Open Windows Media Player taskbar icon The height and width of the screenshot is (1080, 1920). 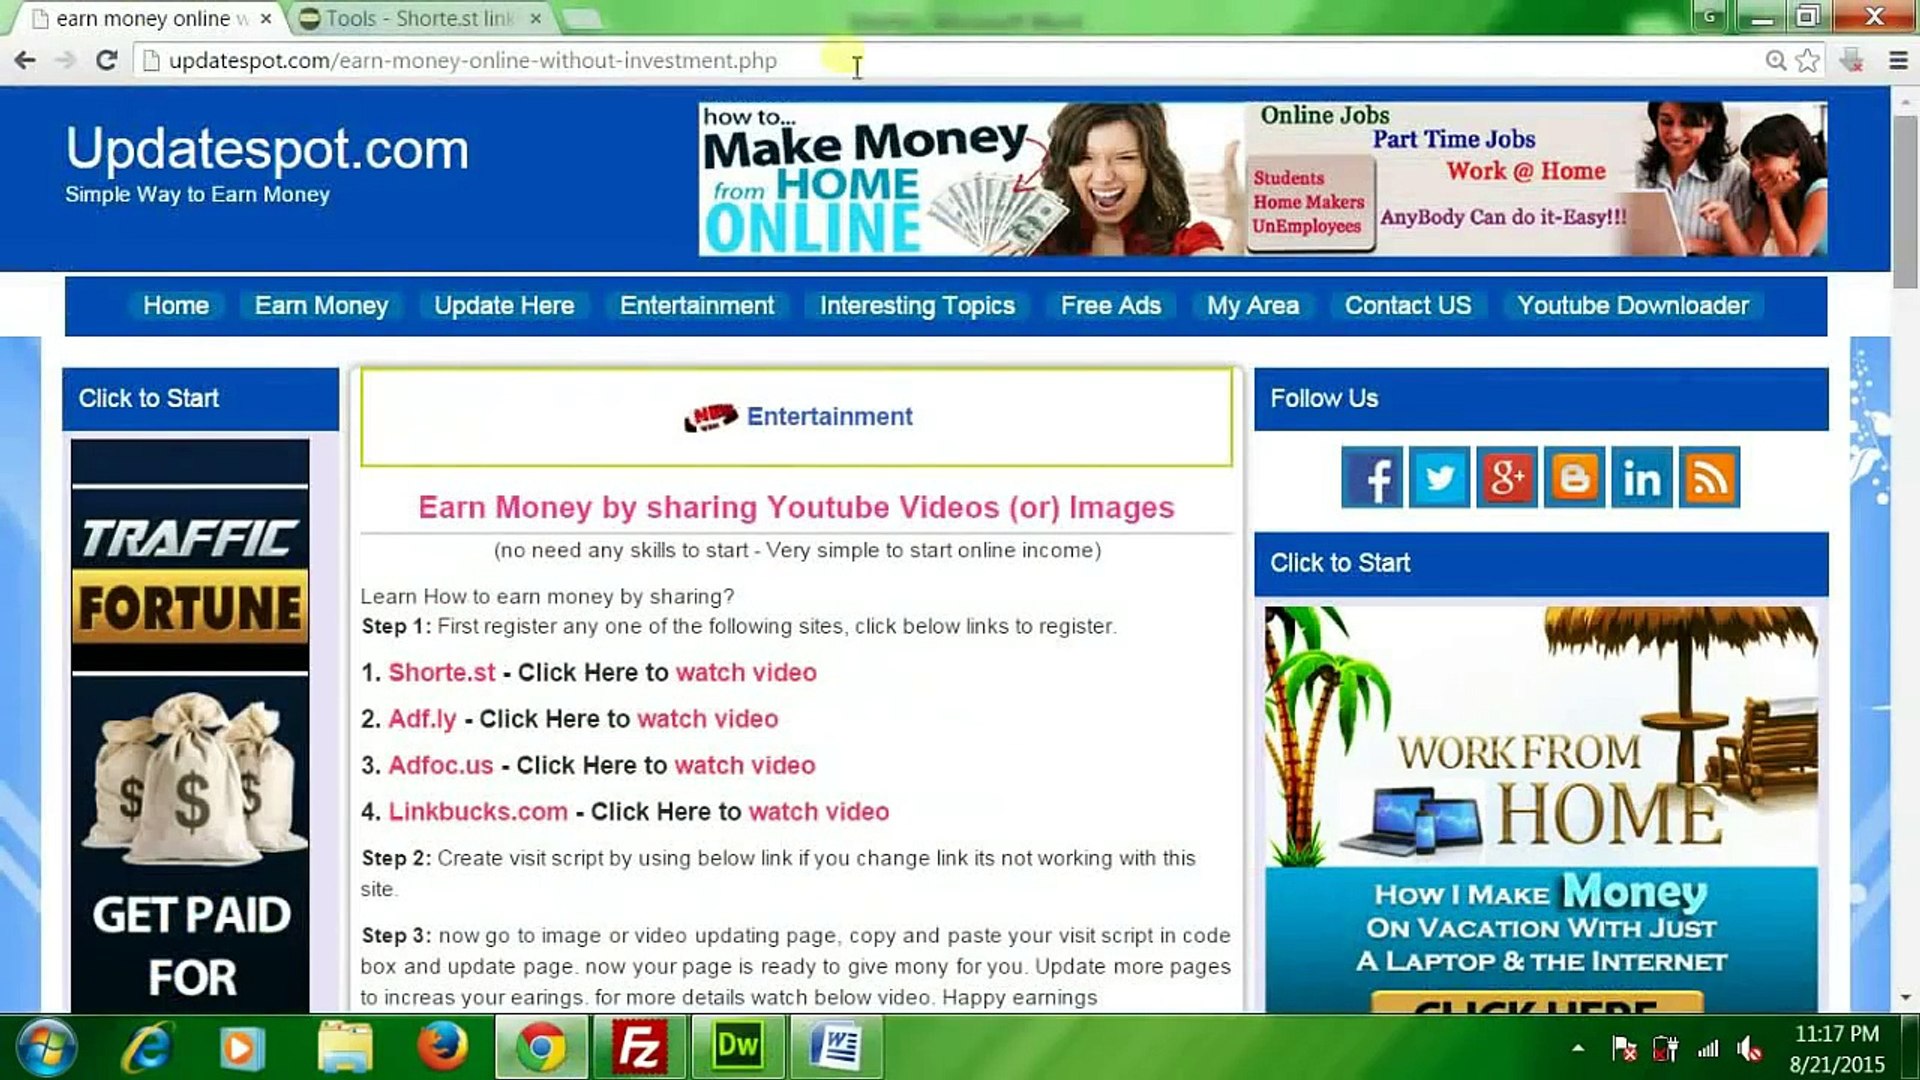coord(241,1048)
